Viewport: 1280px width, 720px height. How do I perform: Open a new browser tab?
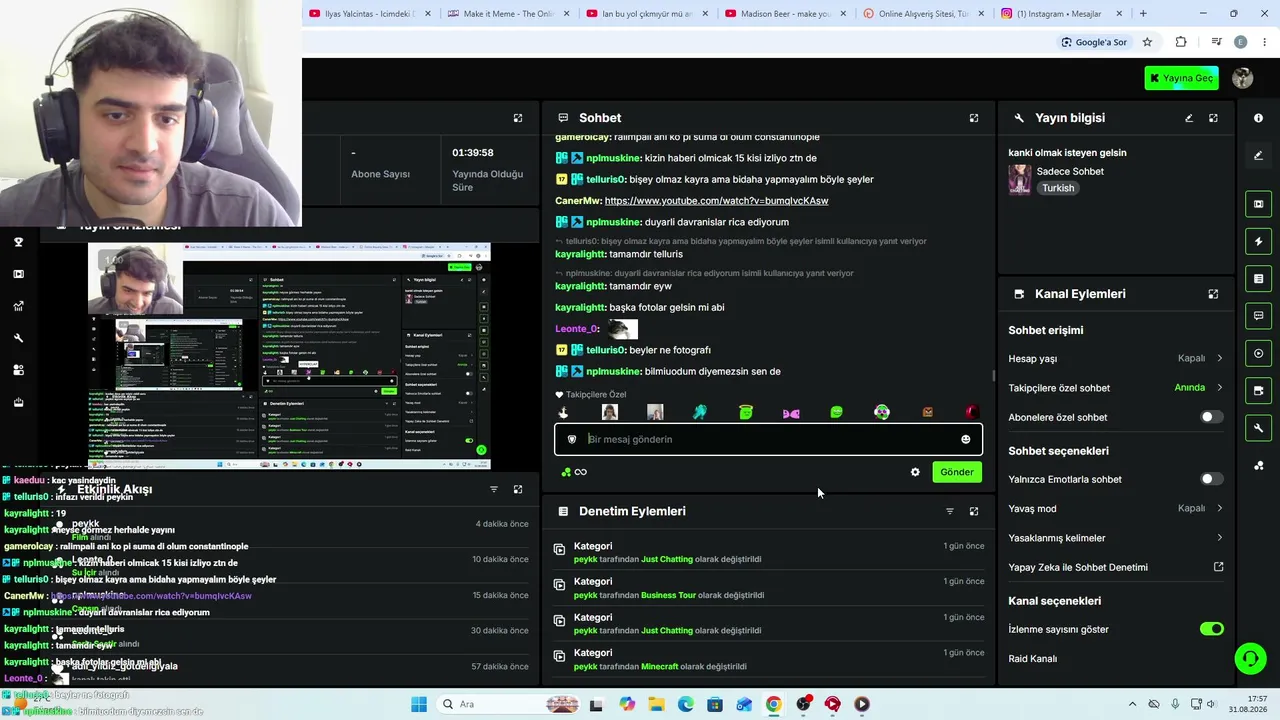1143,14
